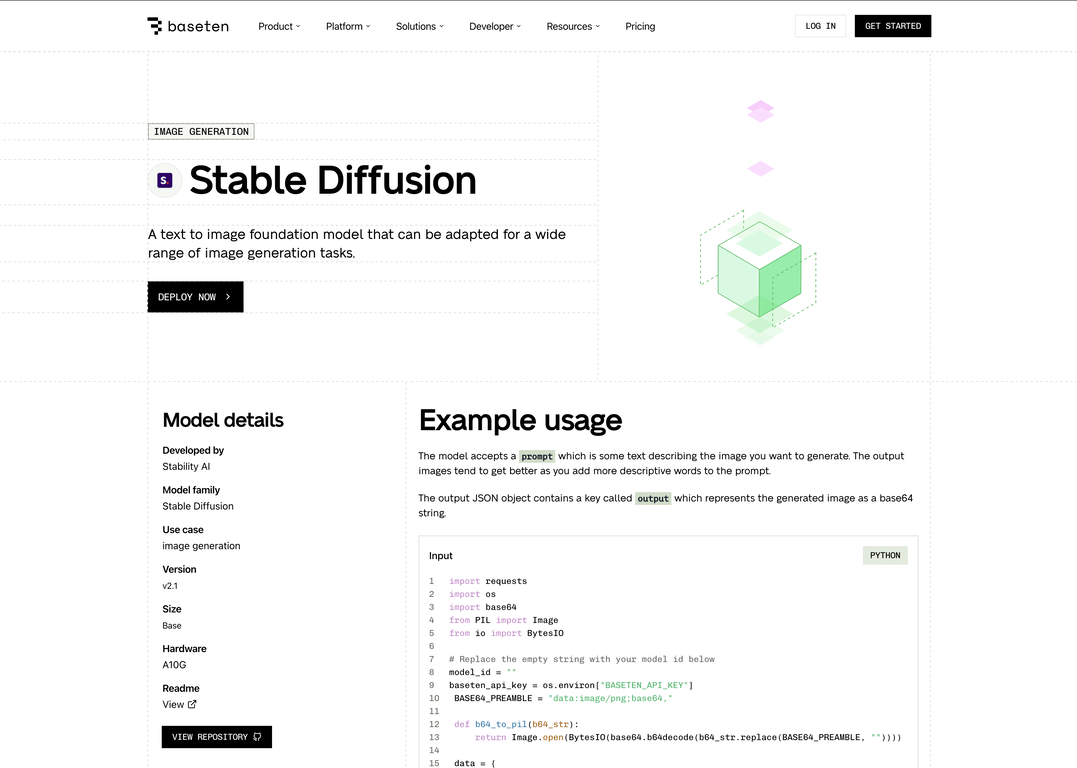Click the external link icon beside View
Image resolution: width=1077 pixels, height=768 pixels.
click(192, 704)
